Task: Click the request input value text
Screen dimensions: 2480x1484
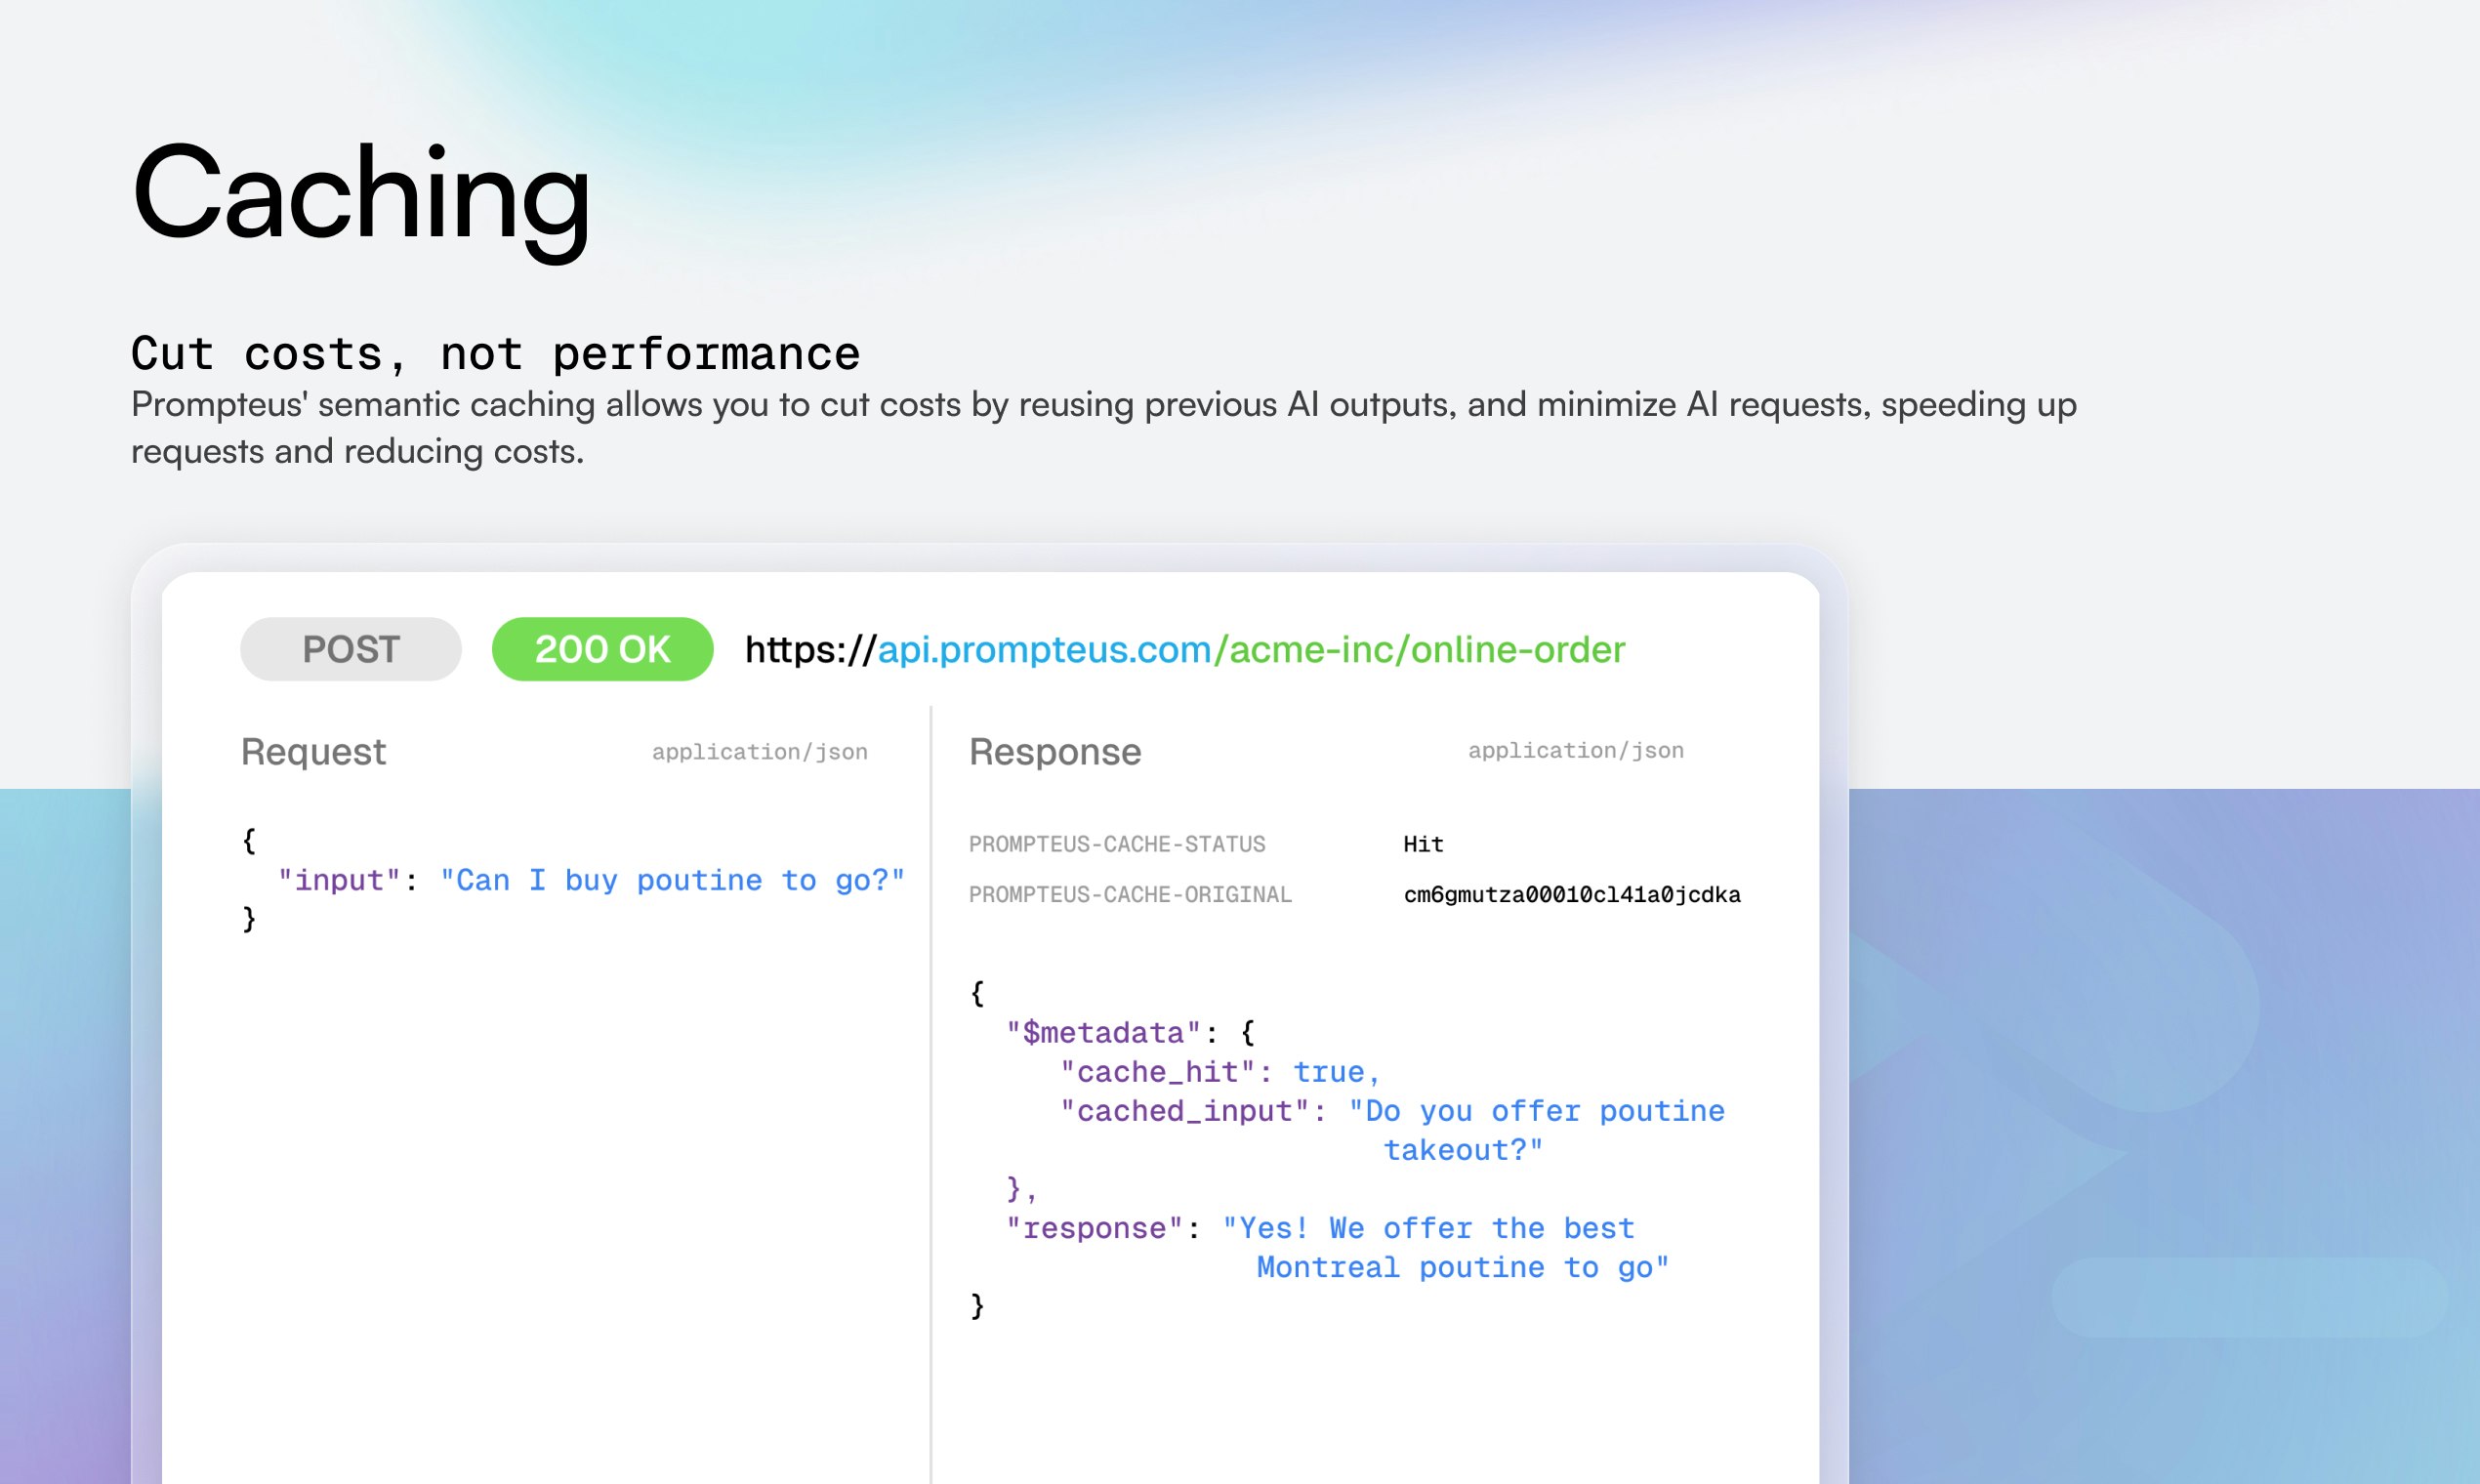Action: (x=672, y=880)
